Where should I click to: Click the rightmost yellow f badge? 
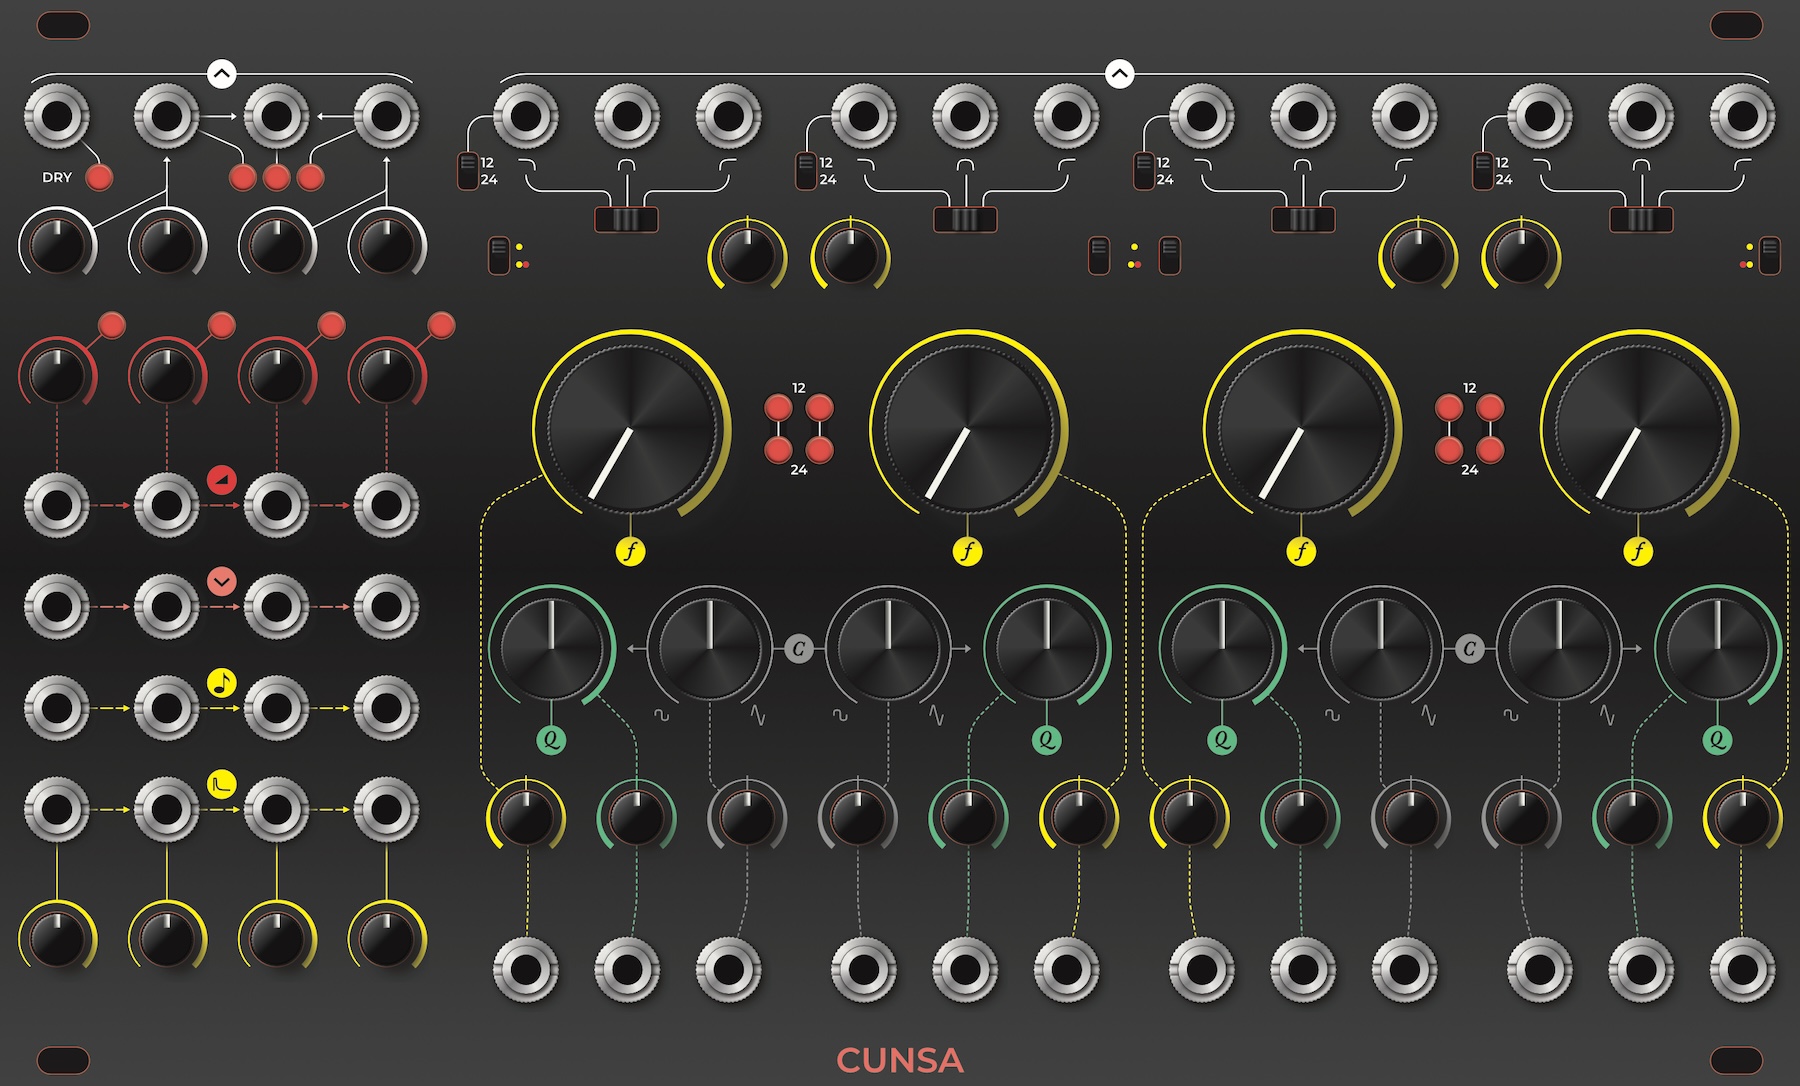[1638, 550]
